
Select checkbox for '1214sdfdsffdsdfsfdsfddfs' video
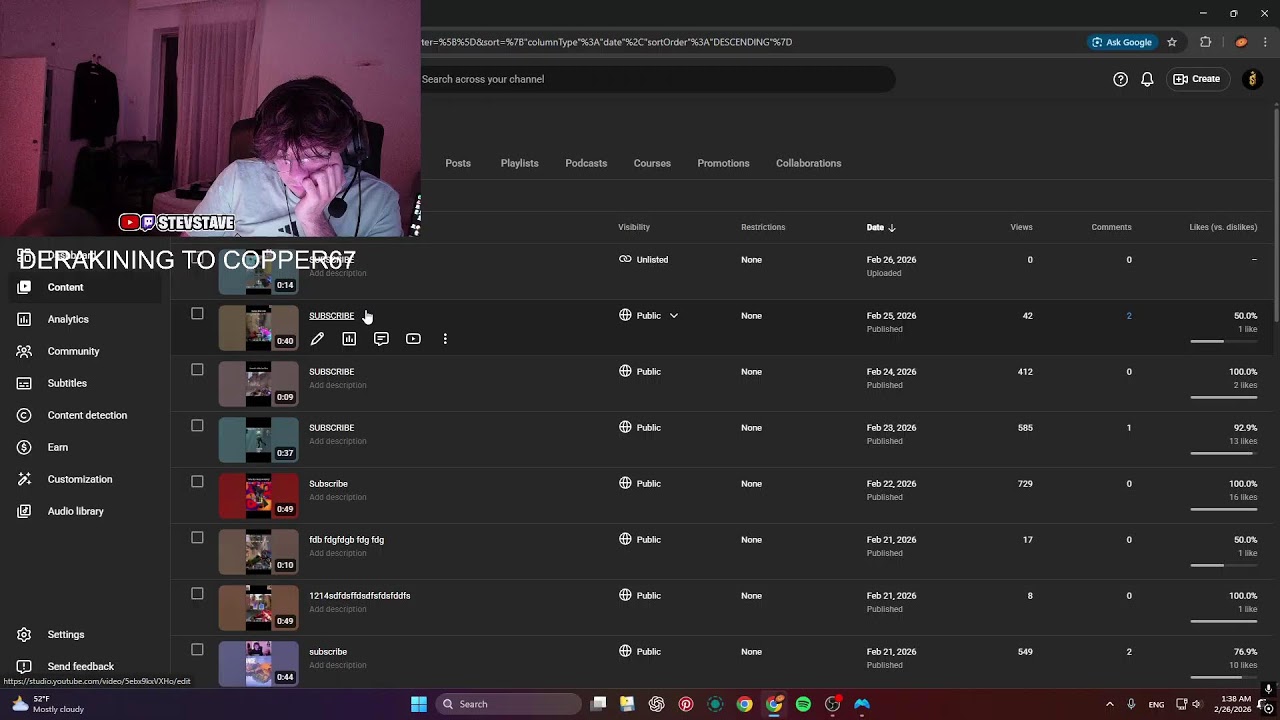pos(197,594)
